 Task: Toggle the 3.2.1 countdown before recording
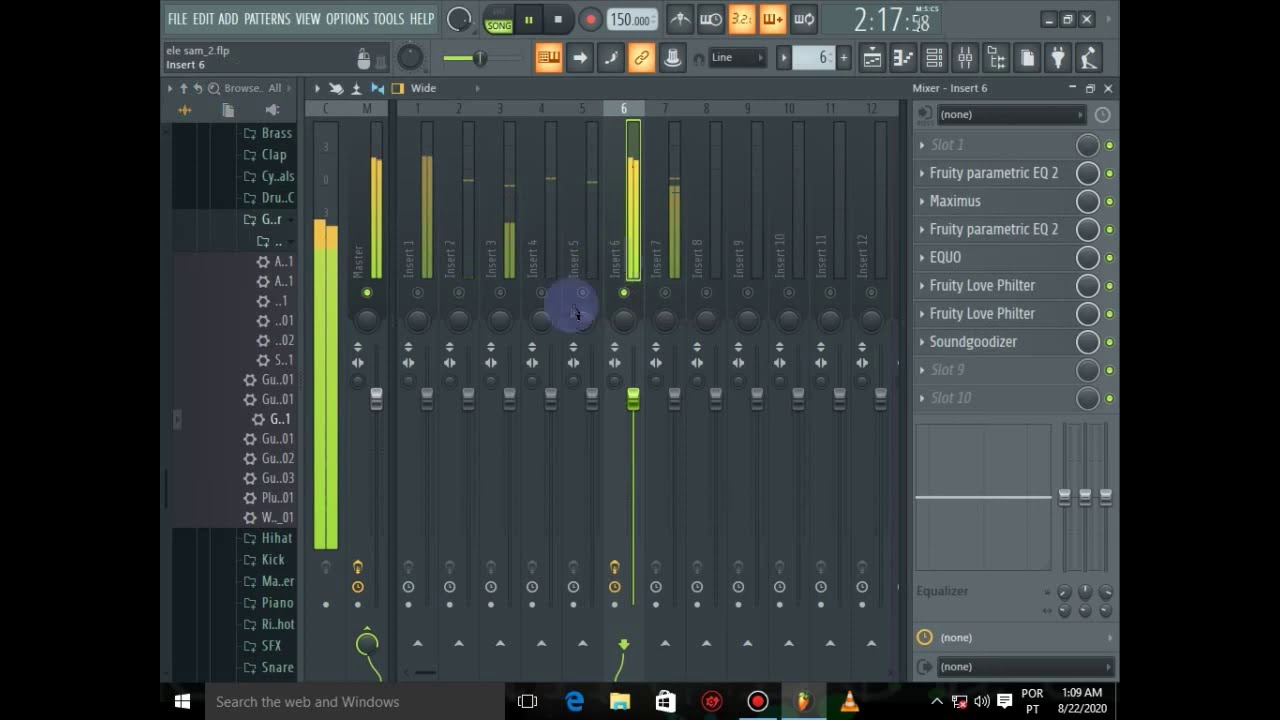pos(742,19)
